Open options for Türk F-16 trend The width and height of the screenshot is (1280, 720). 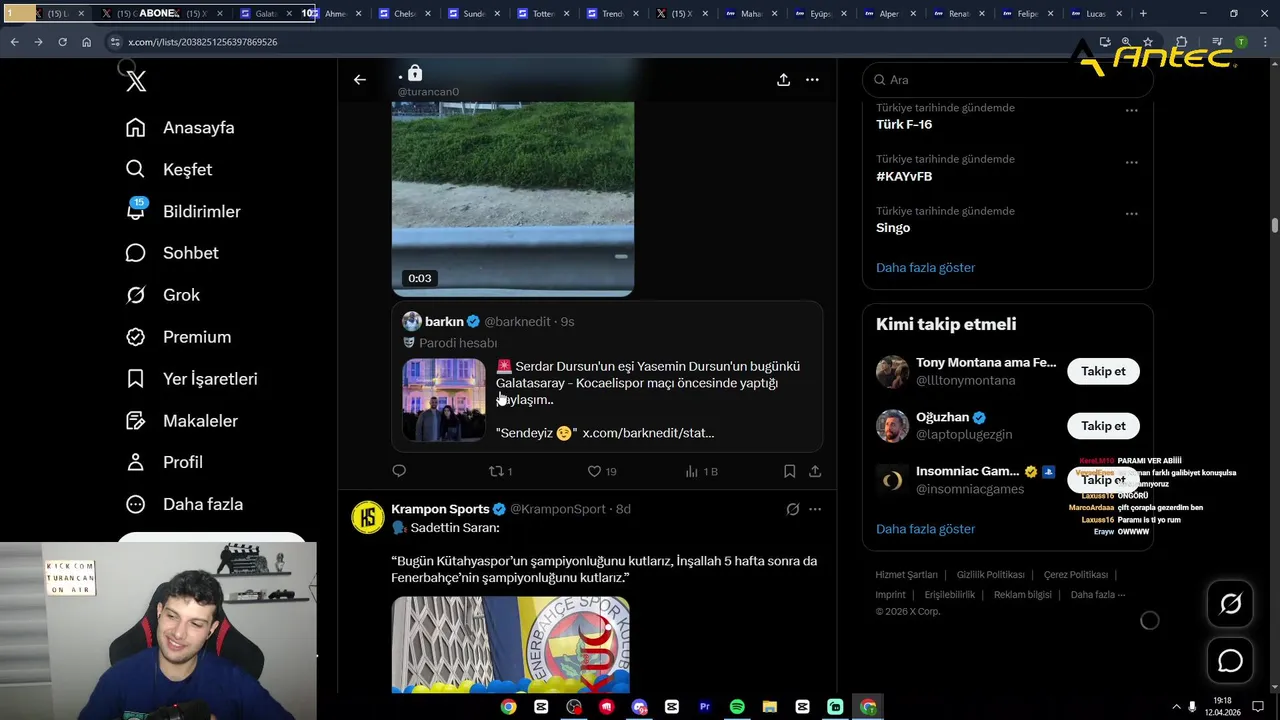[x=1131, y=110]
